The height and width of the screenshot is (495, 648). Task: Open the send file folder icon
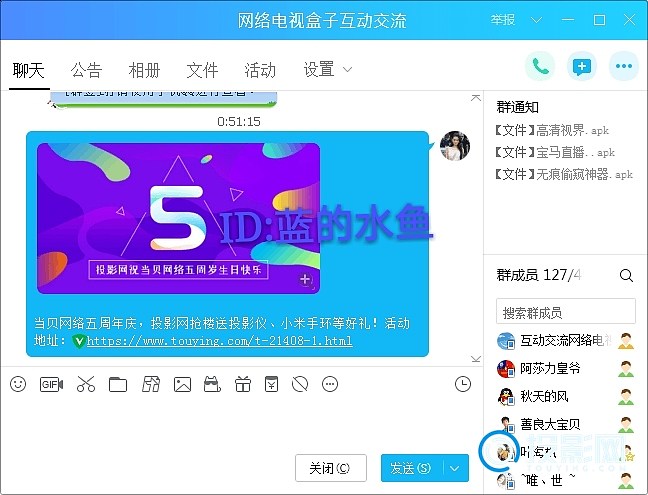coord(118,384)
